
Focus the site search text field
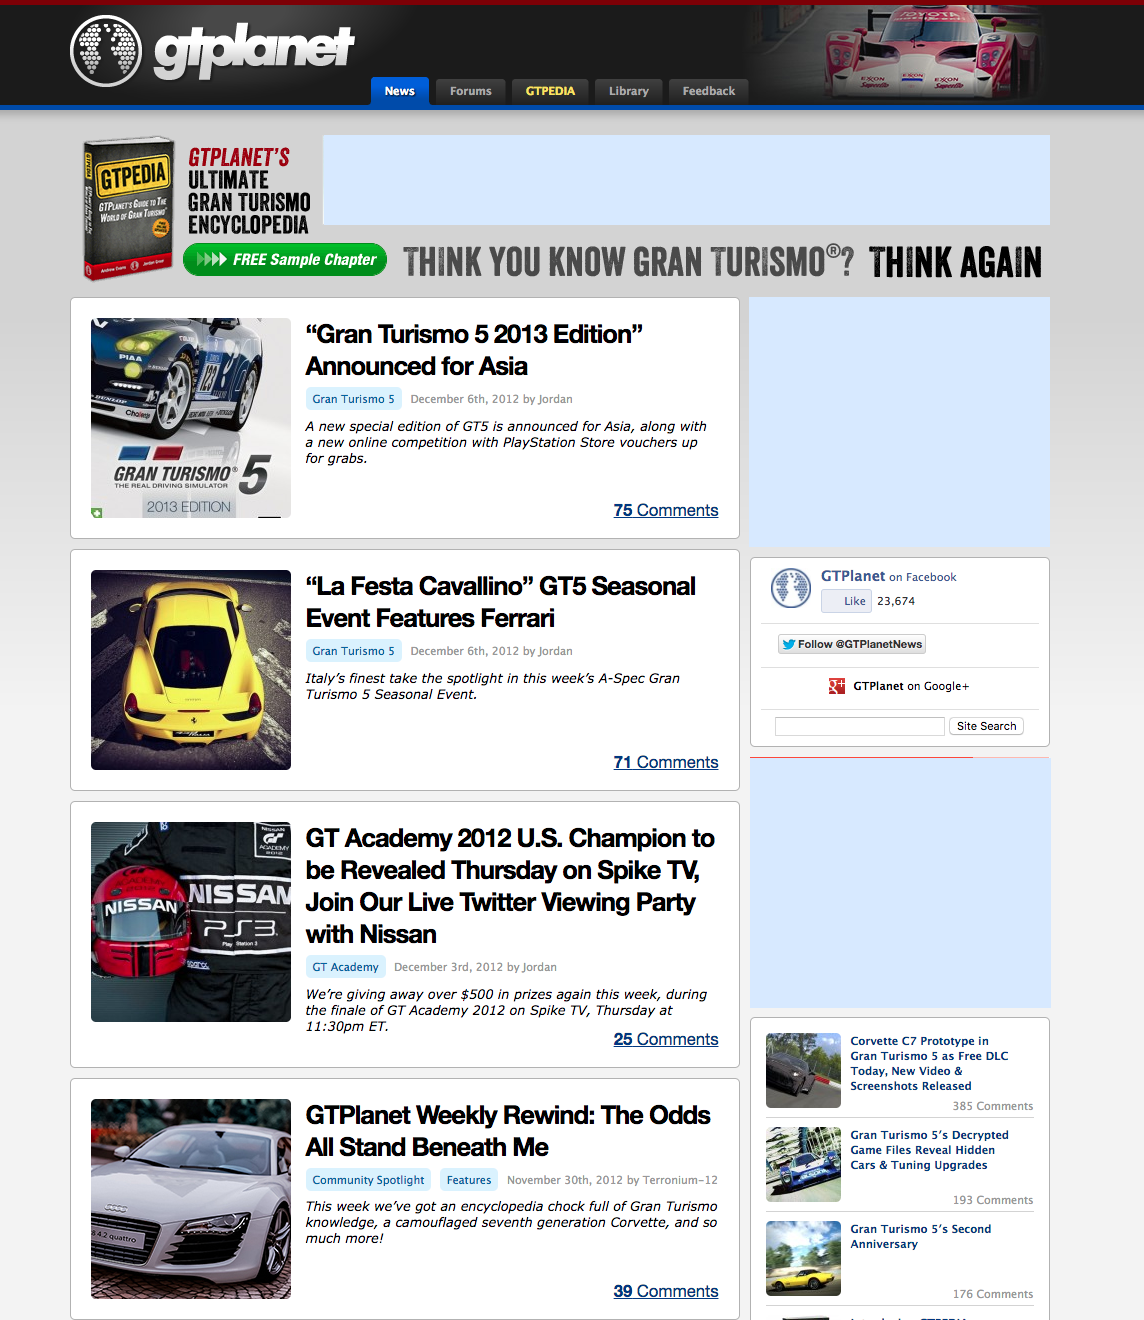tap(860, 726)
